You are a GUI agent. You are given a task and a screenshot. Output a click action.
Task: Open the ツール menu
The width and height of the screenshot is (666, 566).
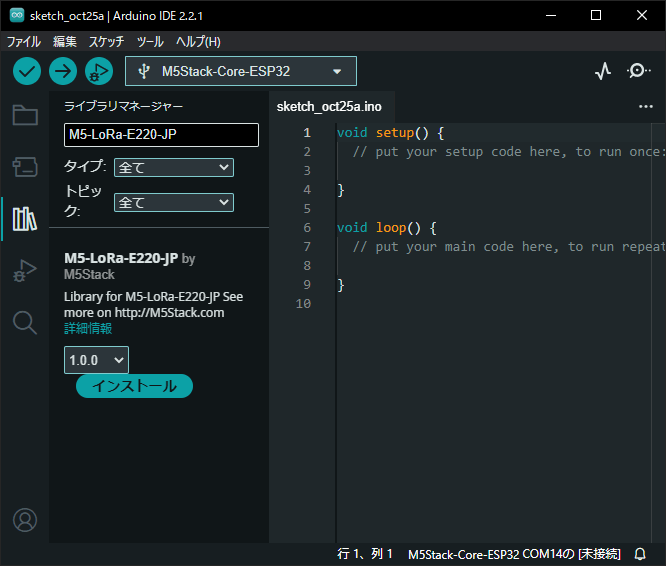point(150,42)
